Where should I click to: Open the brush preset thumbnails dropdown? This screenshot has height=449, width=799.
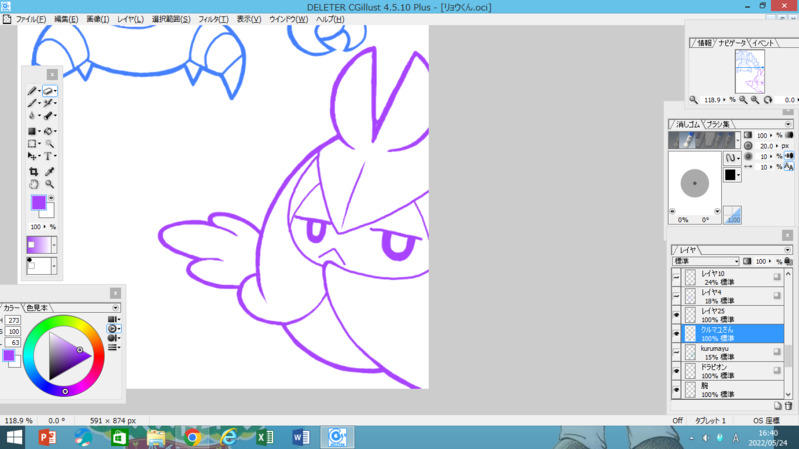[738, 140]
